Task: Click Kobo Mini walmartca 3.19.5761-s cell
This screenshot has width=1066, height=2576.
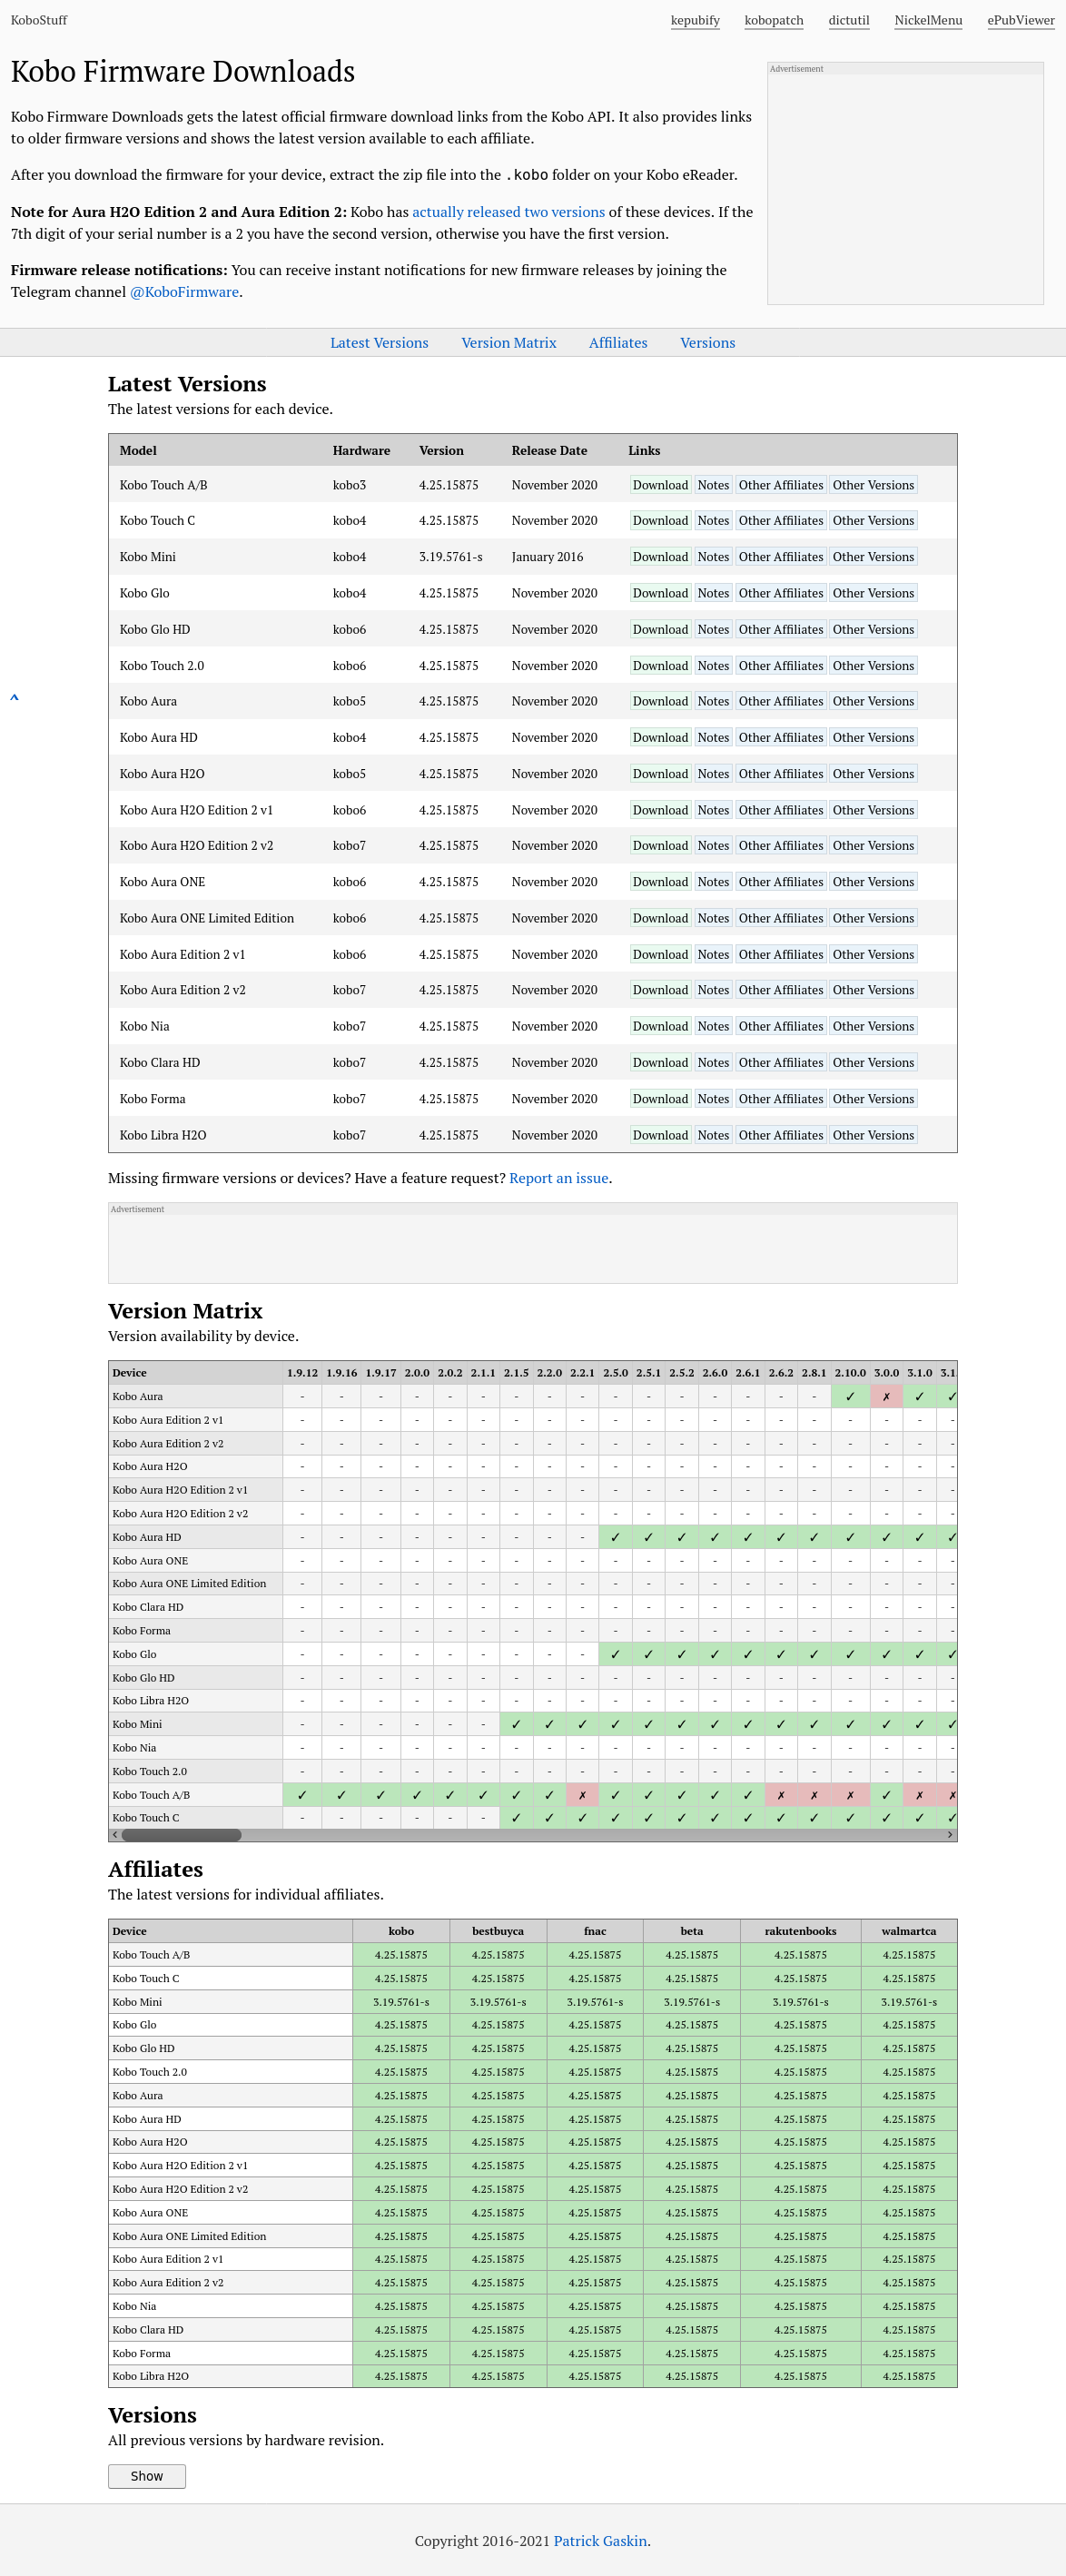Action: (x=909, y=2002)
